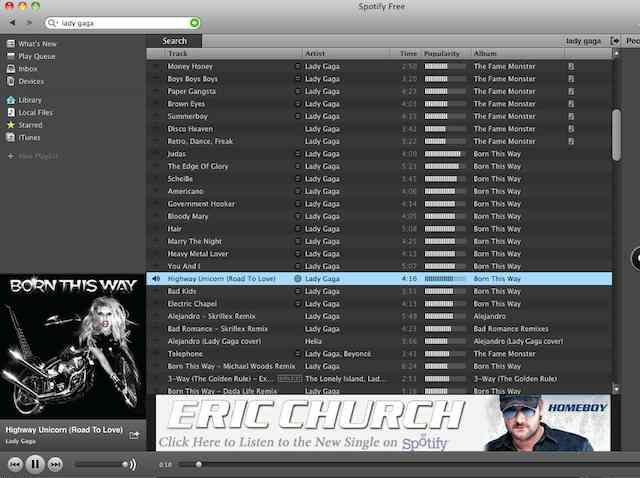Pause playback

point(35,464)
